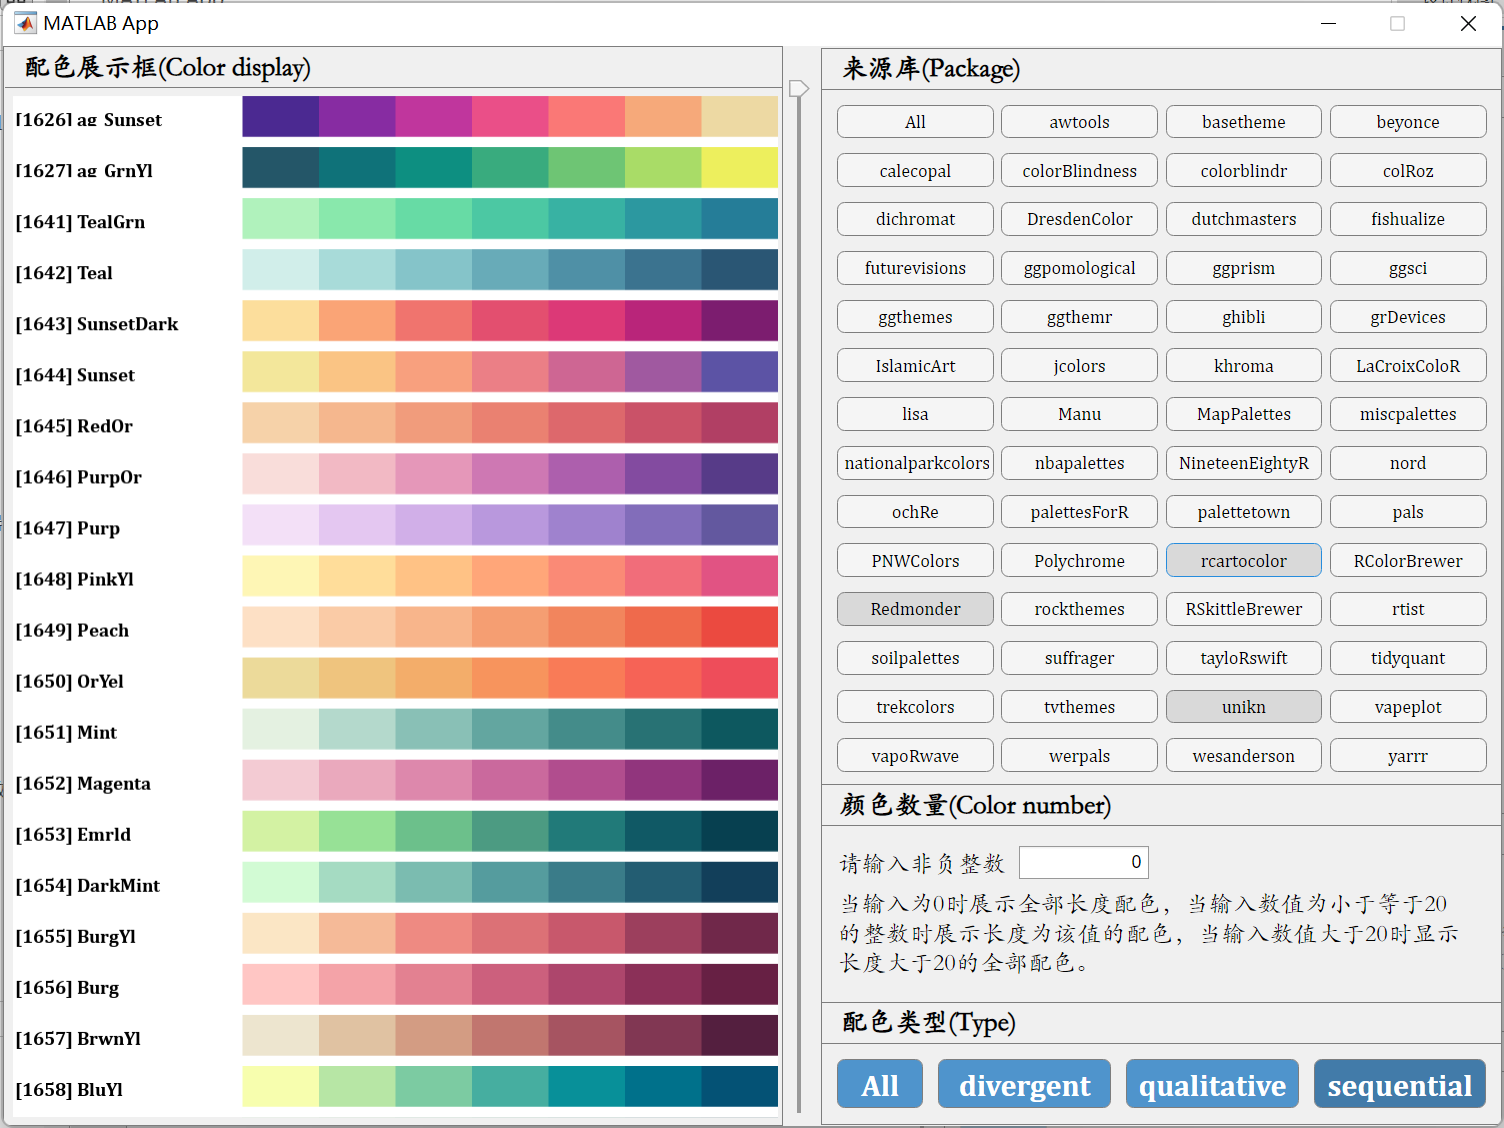Select the [1642] Teal palette label

coord(64,273)
